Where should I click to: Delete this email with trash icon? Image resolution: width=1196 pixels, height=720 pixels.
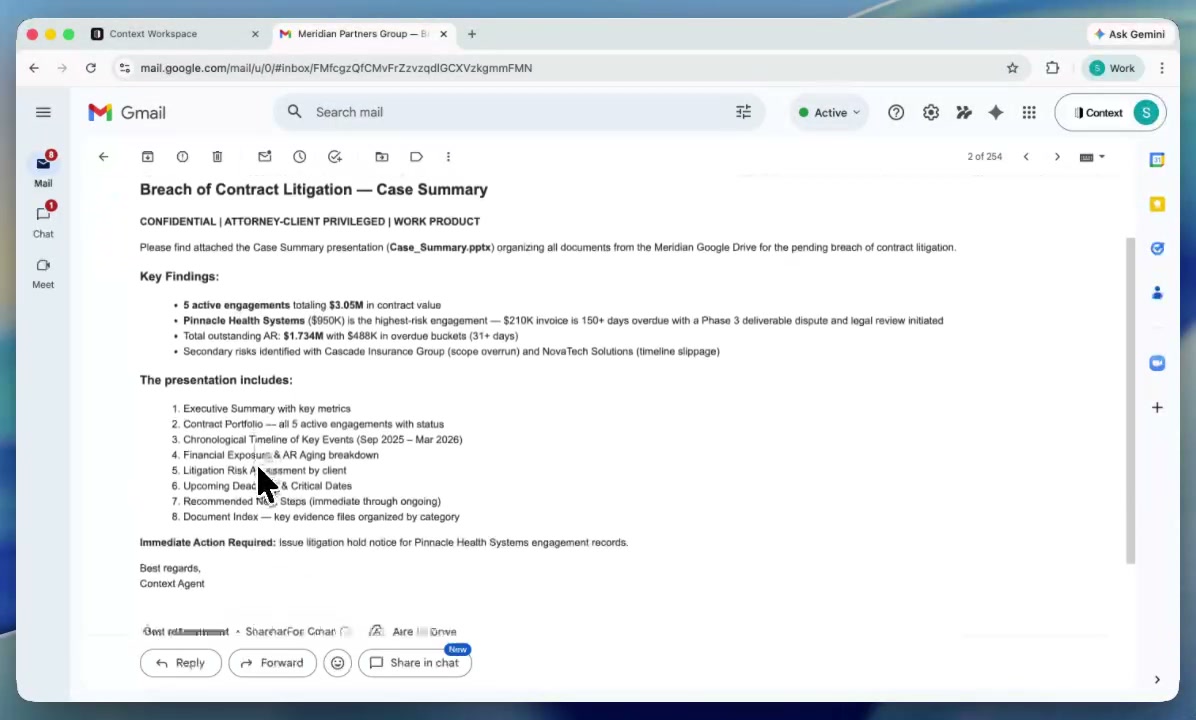click(x=217, y=156)
